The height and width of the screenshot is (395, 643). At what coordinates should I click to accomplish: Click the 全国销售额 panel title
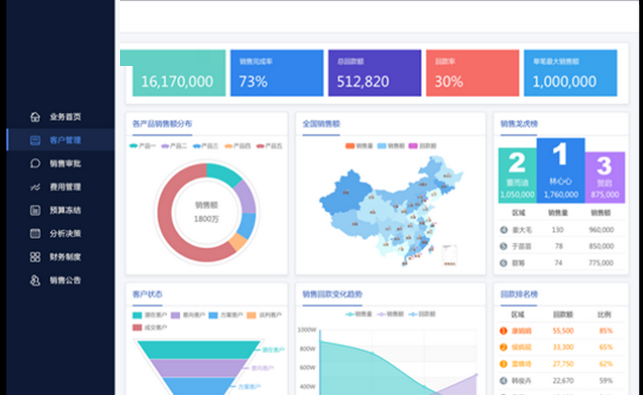321,124
